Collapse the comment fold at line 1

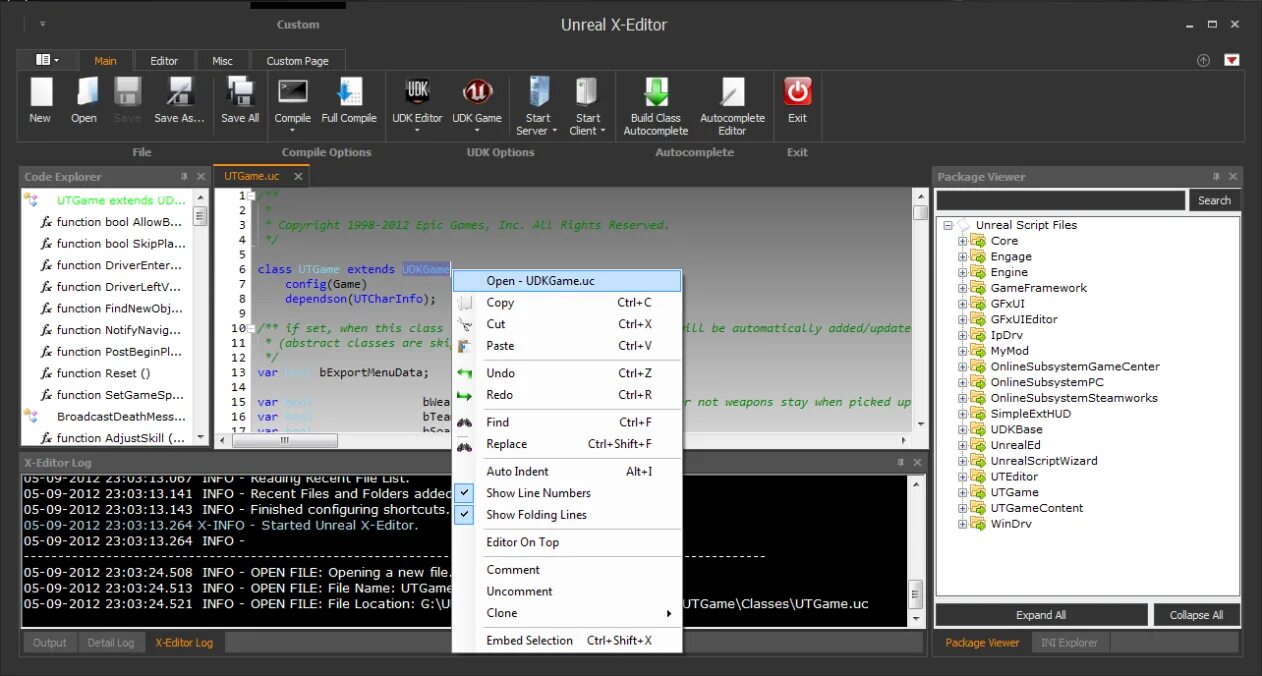(x=252, y=196)
